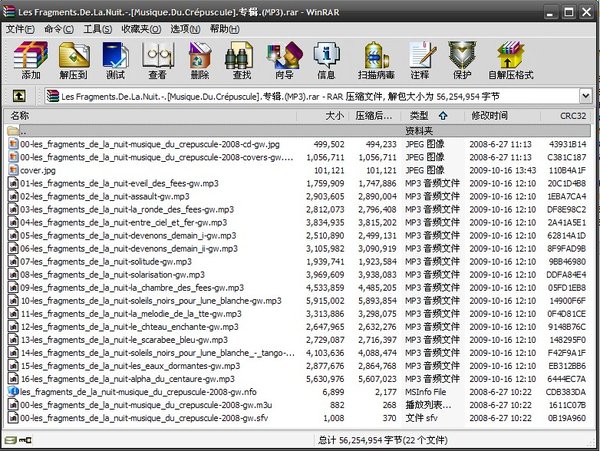This screenshot has width=600, height=451.
Task: Click the 删除 (Delete) toolbar icon
Action: [200, 60]
